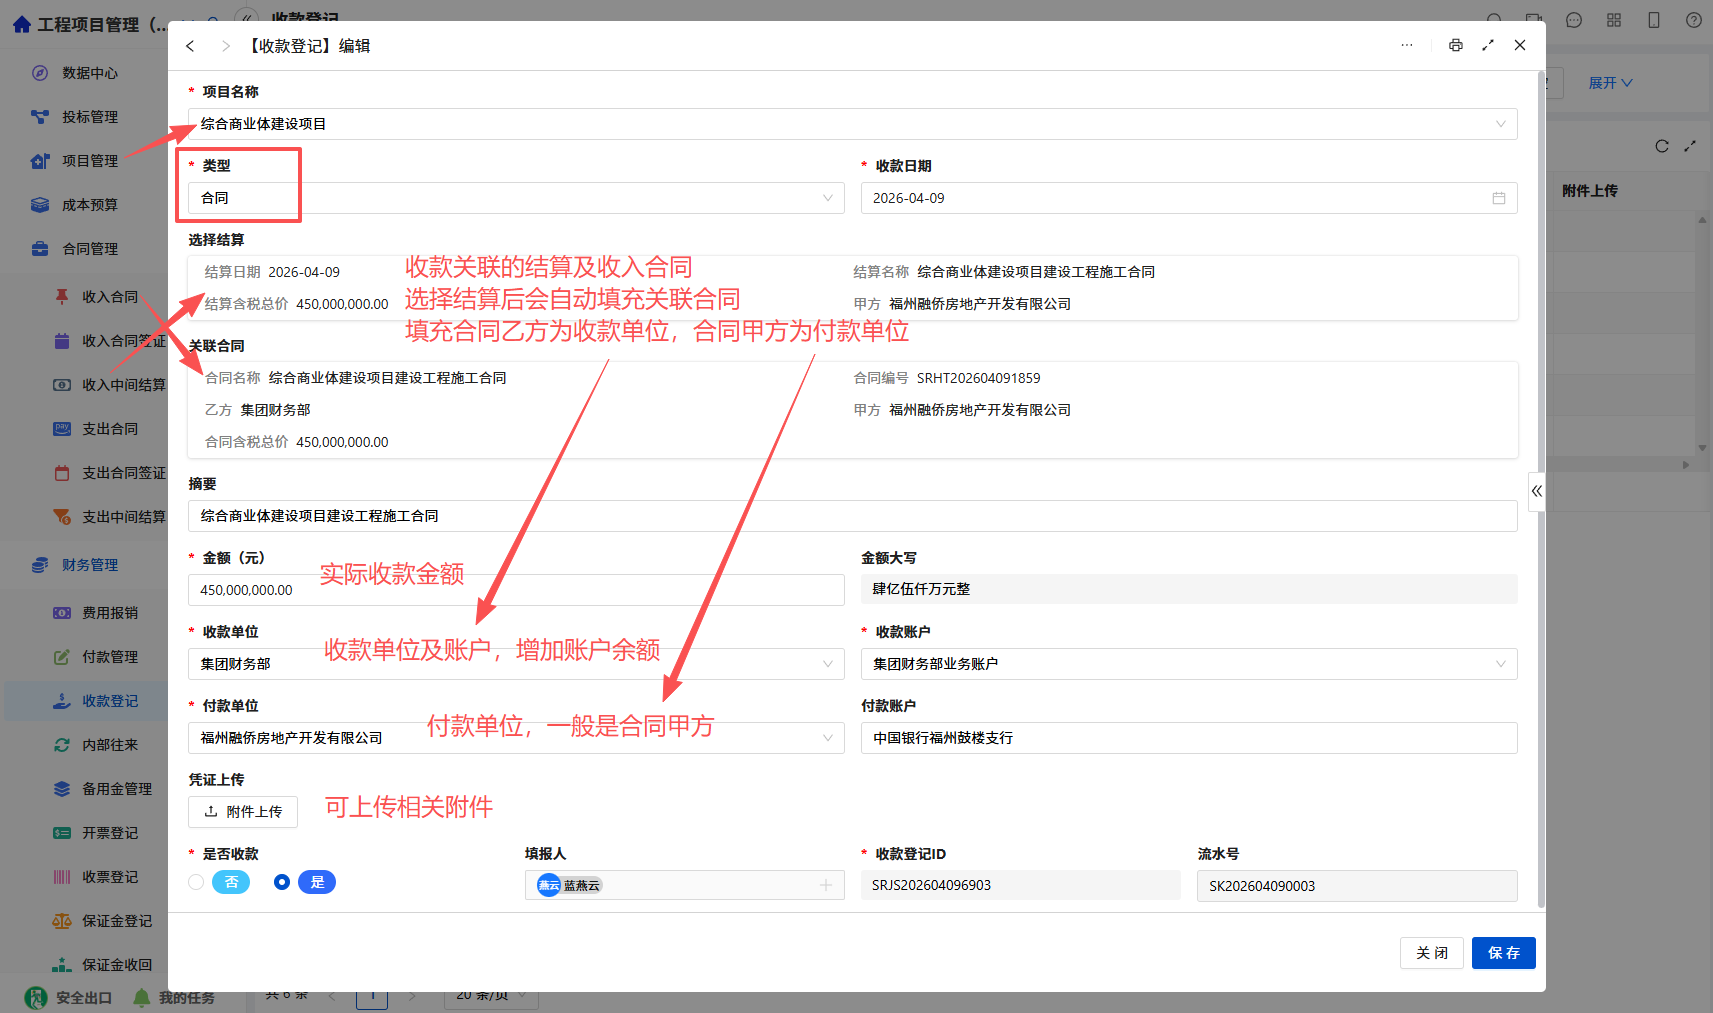This screenshot has height=1013, width=1713.
Task: Select 是 radio for 是否收款
Action: pos(282,882)
